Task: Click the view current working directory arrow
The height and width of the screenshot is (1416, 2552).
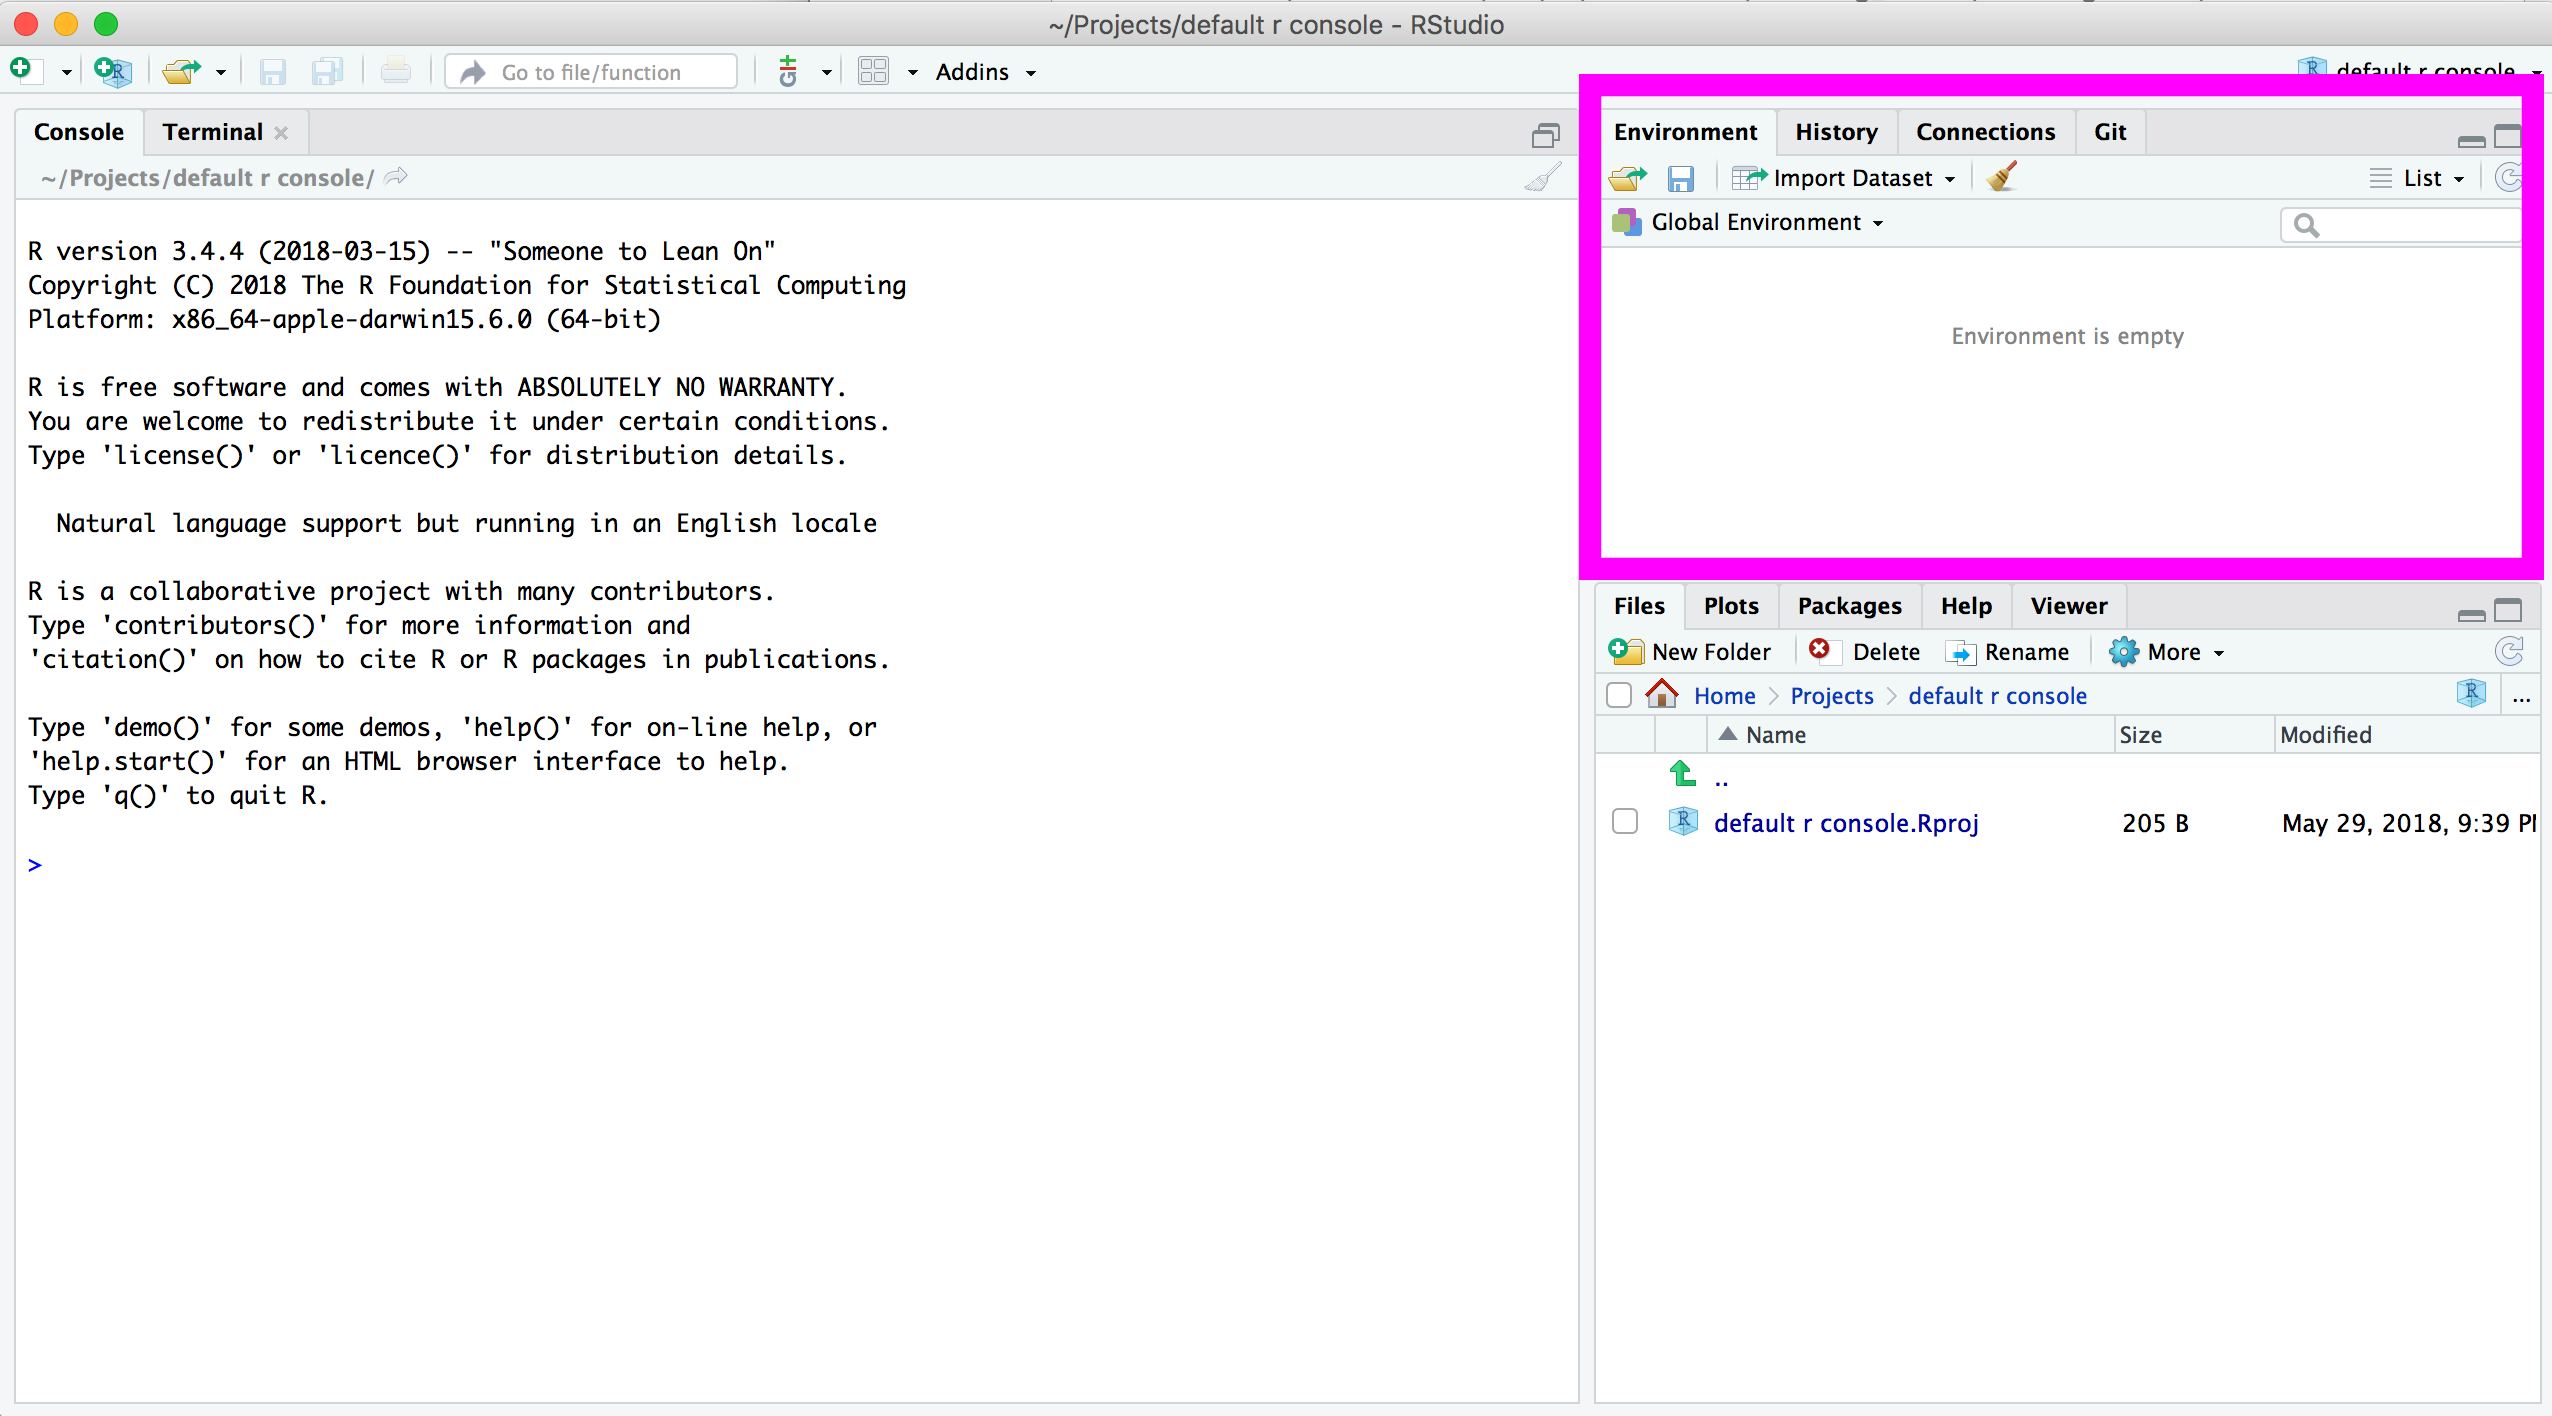Action: click(x=397, y=177)
